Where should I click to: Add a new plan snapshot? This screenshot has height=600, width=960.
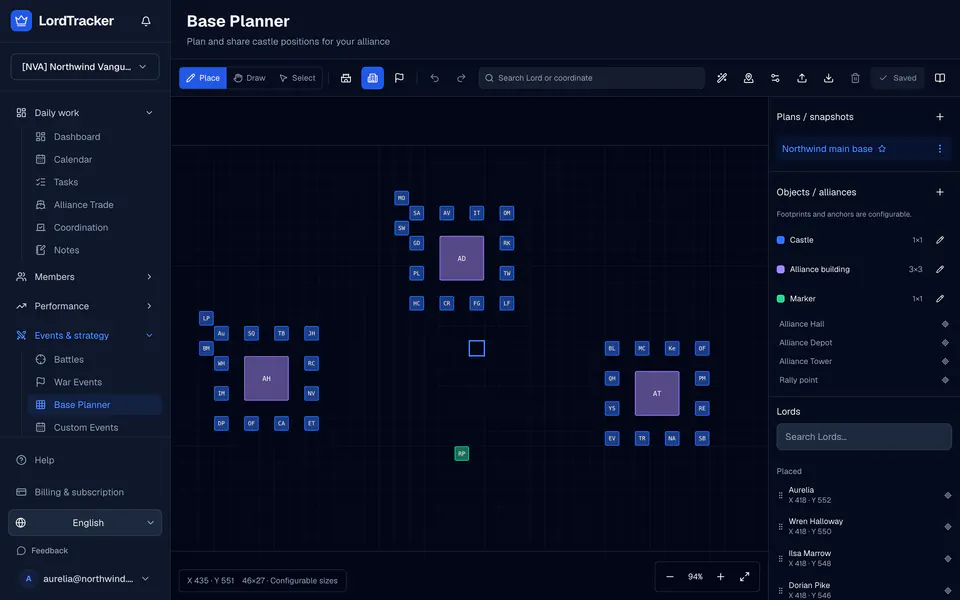(x=940, y=116)
